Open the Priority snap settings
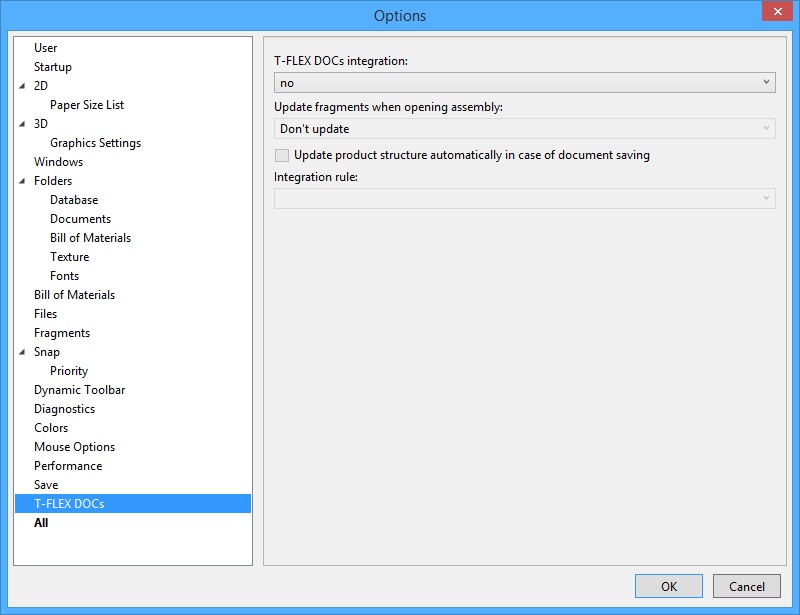 [69, 371]
